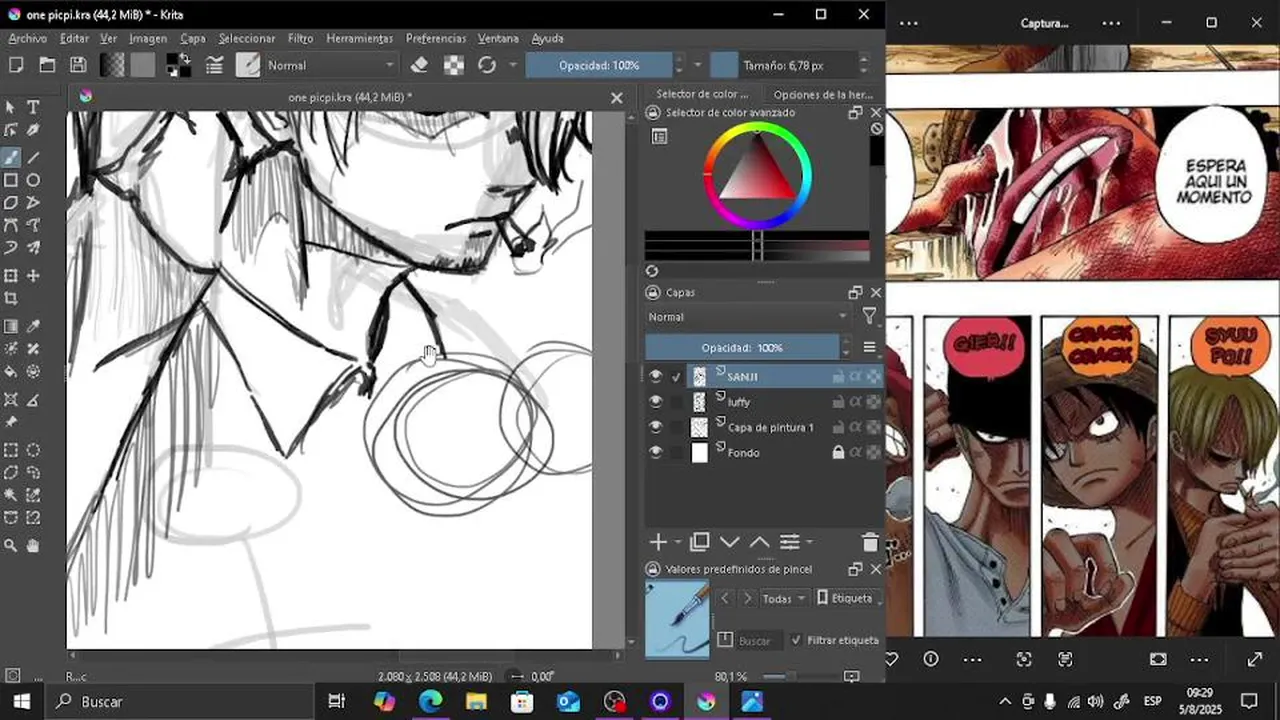This screenshot has width=1280, height=720.
Task: Unlock the Fondo layer padlock
Action: point(839,452)
